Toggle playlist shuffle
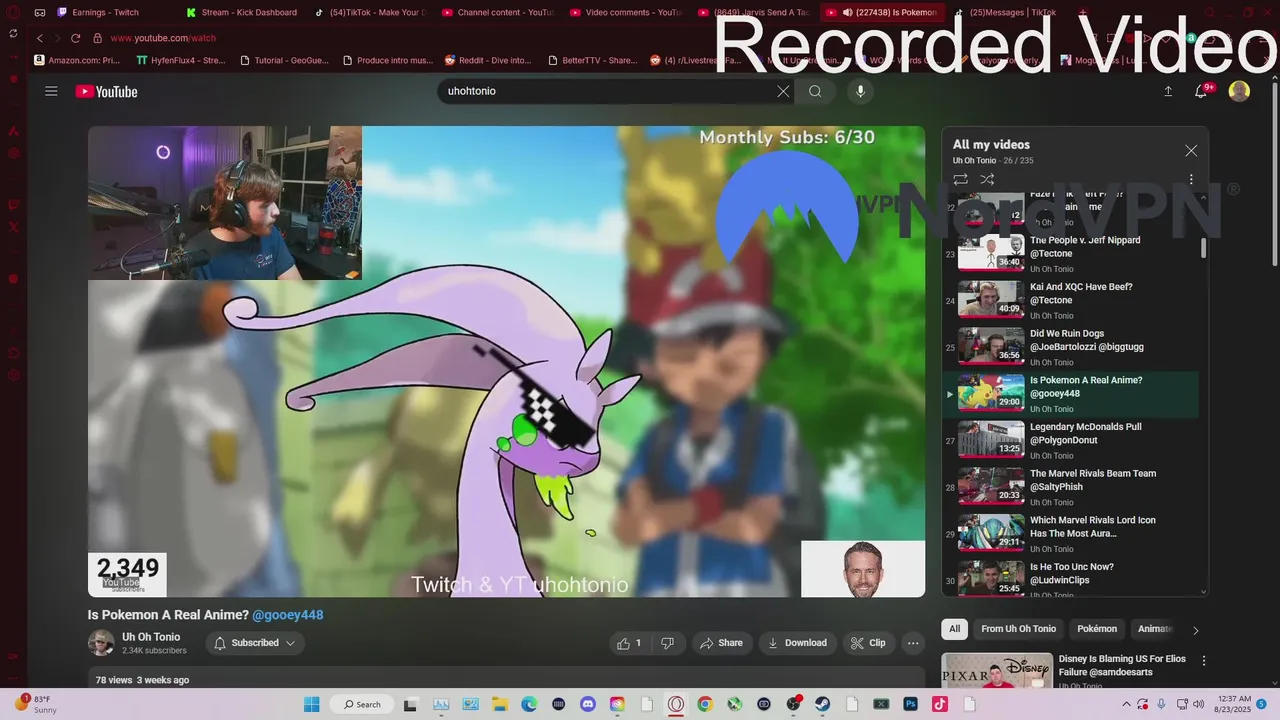1280x720 pixels. tap(987, 179)
